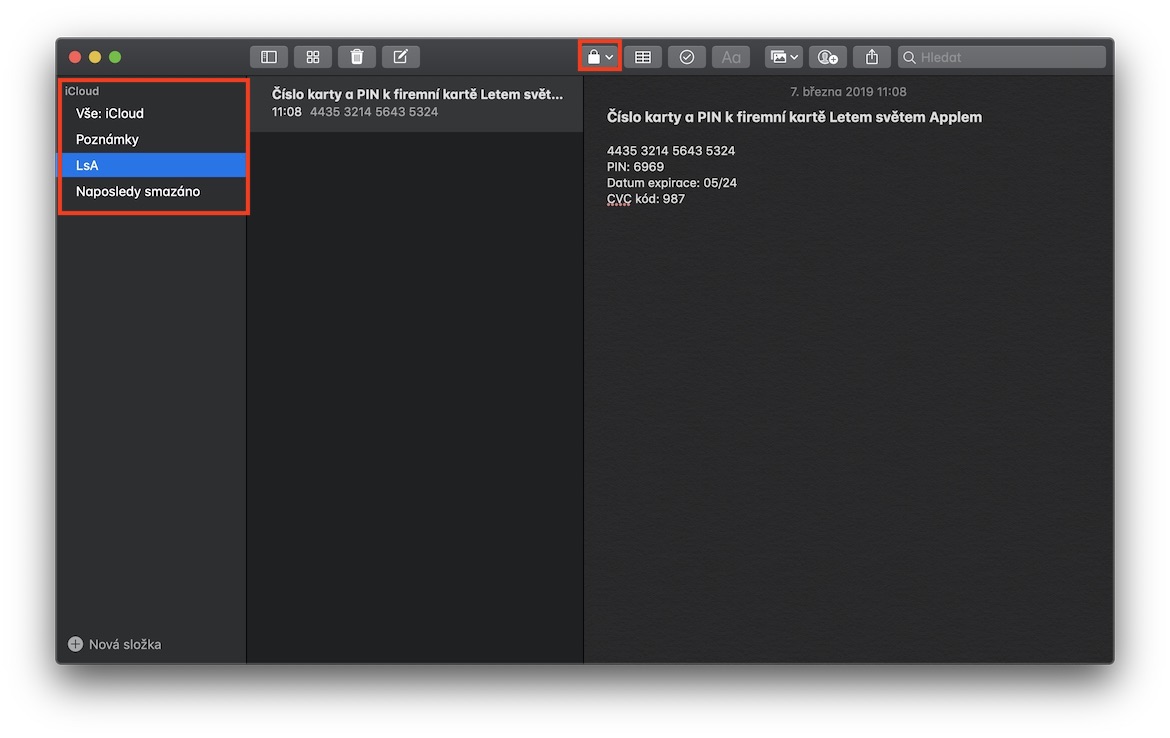Select the Číslo karty a PIN note
1170x738 pixels.
click(416, 103)
